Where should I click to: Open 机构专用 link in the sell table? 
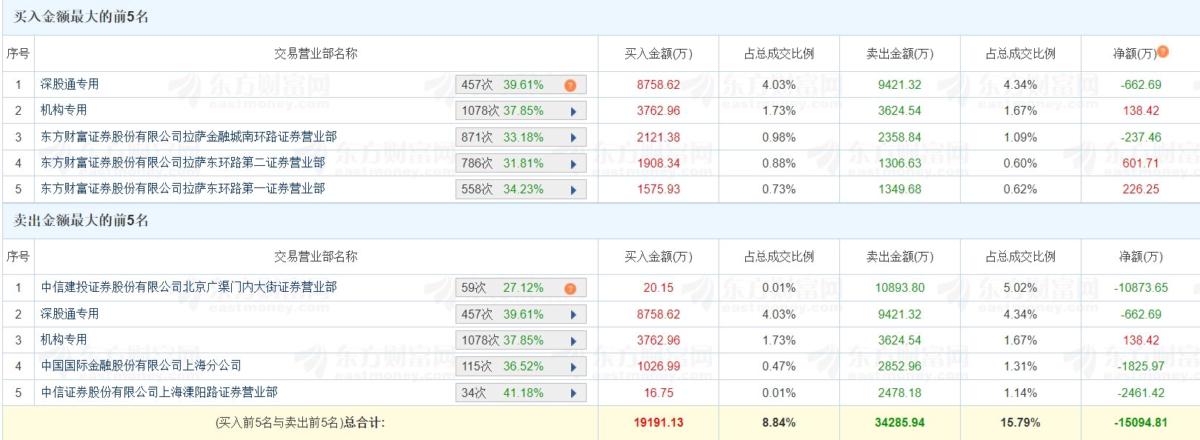pos(64,339)
